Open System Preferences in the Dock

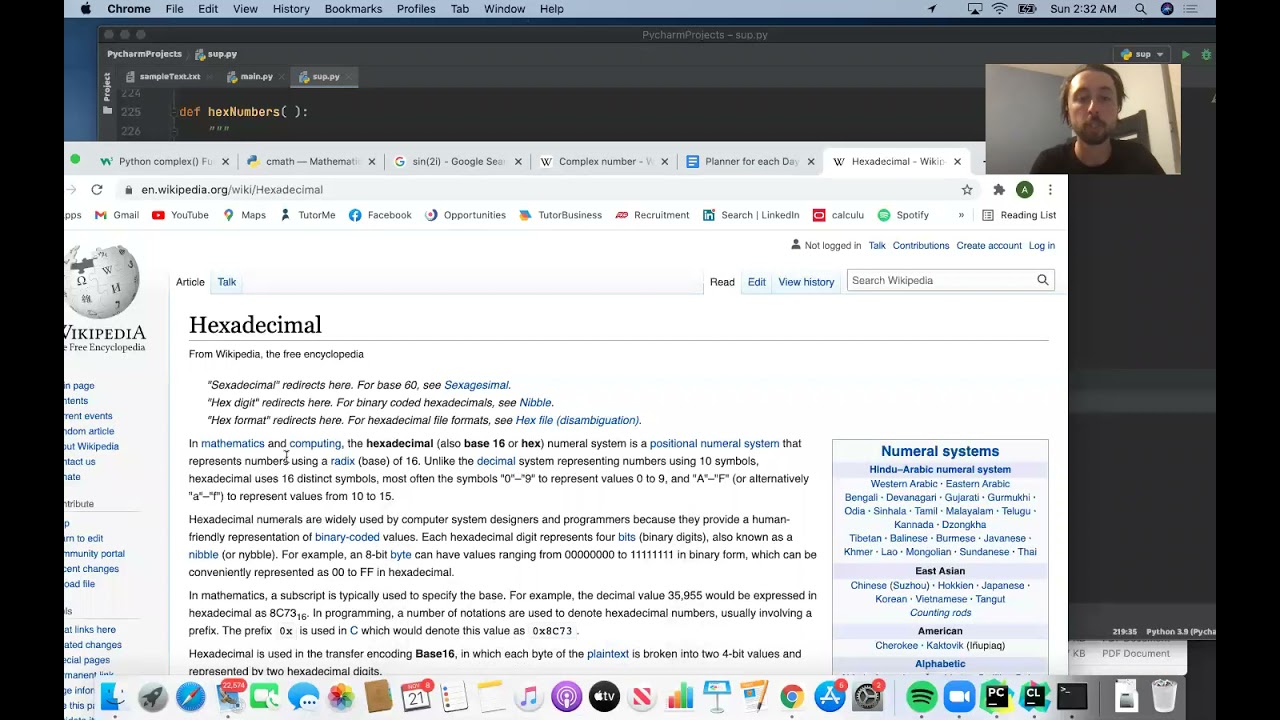coord(868,696)
